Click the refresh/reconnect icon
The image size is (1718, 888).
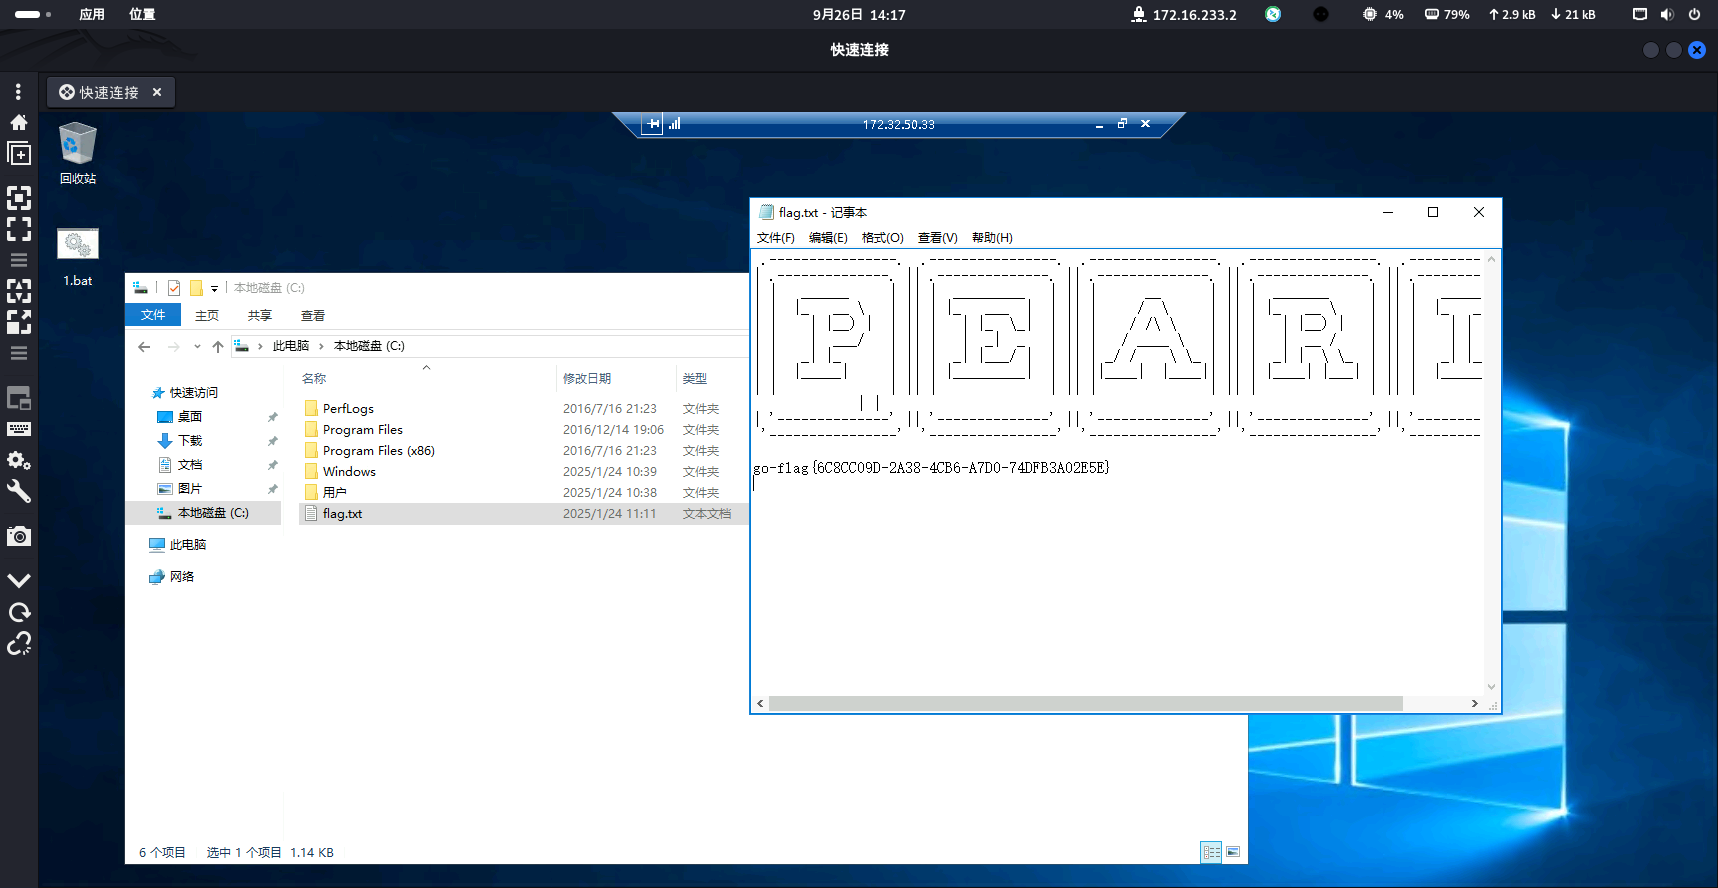19,612
